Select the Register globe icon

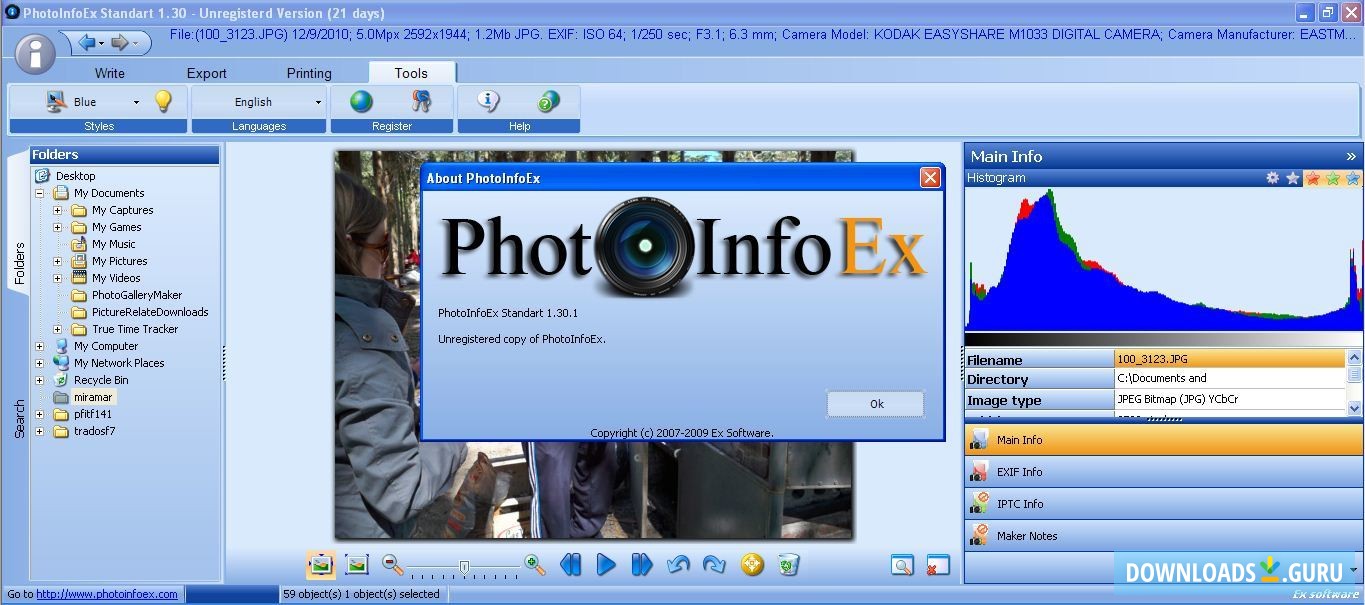pyautogui.click(x=361, y=100)
